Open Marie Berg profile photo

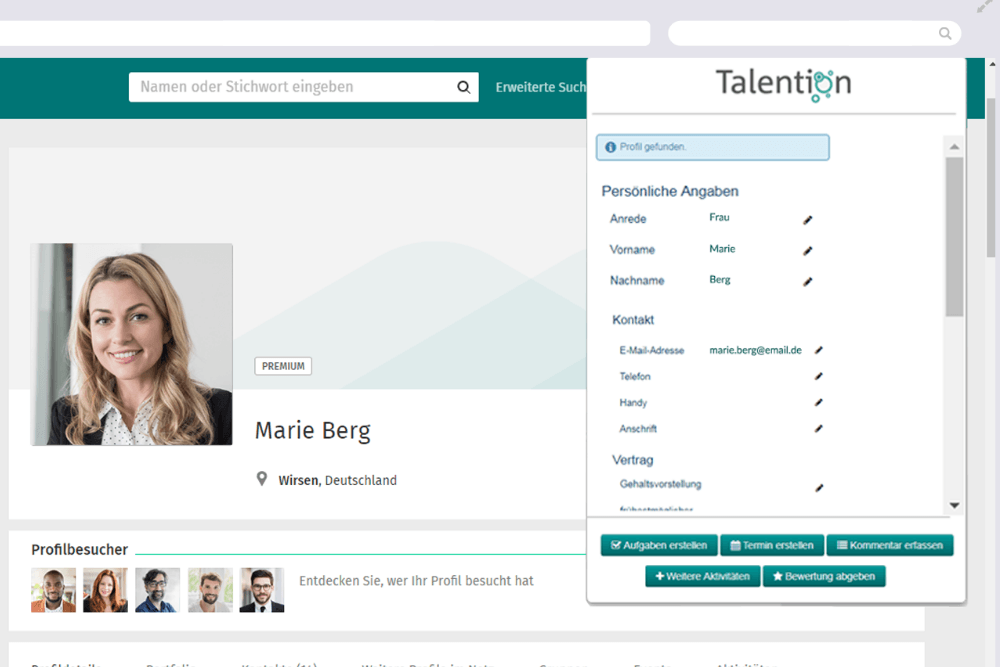[132, 344]
